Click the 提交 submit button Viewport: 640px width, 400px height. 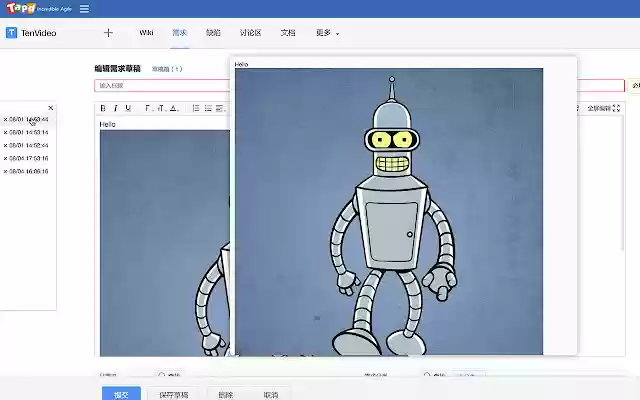coord(121,394)
